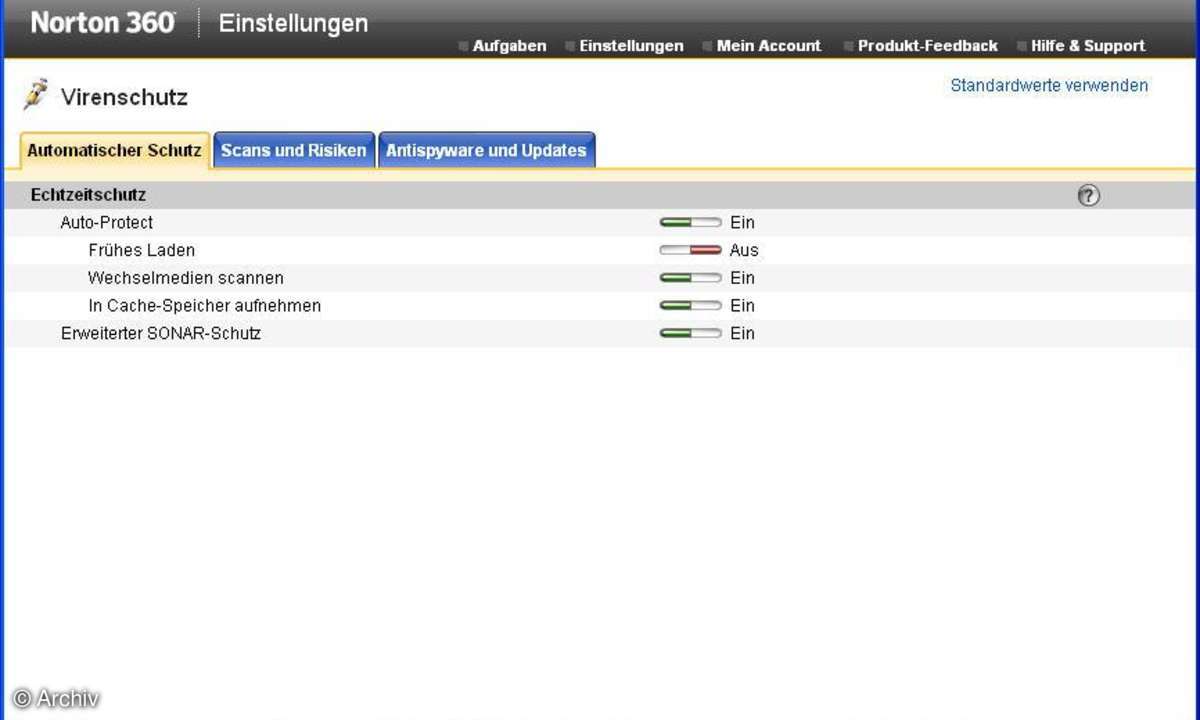Toggle In Cache-Speicher aufnehmen switch
Viewport: 1200px width, 720px height.
[x=690, y=306]
